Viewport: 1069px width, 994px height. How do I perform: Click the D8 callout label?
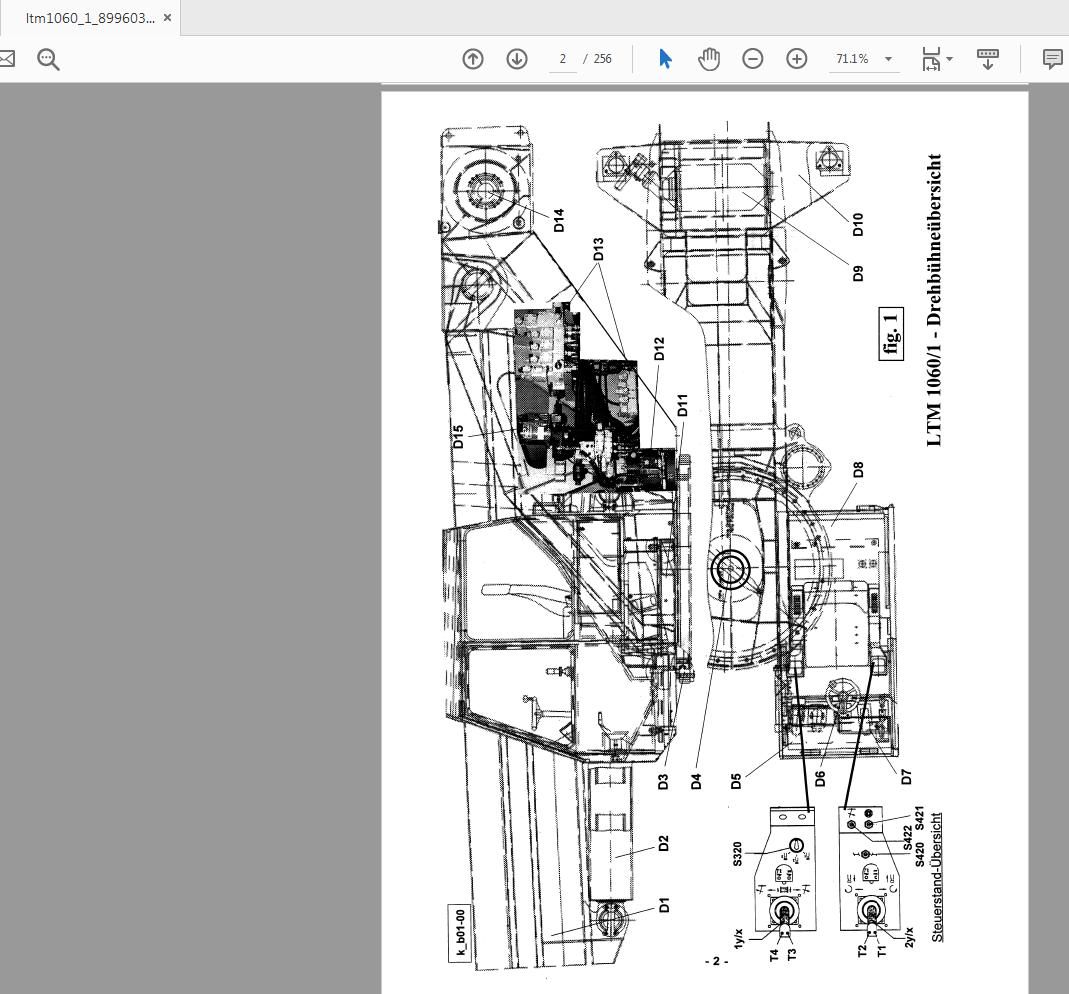(858, 470)
